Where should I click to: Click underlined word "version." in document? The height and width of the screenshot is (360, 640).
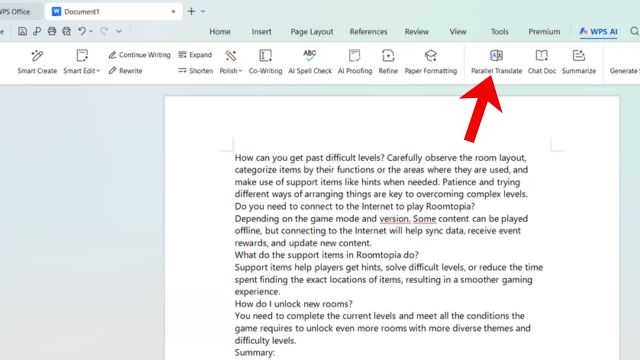click(x=395, y=218)
